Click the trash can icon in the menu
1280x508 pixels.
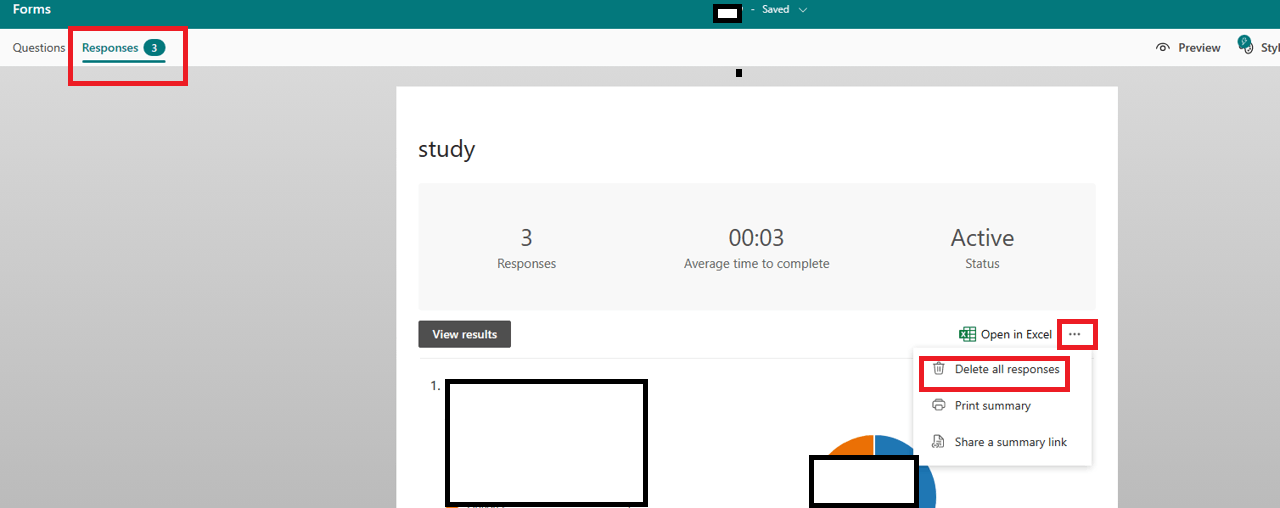938,369
